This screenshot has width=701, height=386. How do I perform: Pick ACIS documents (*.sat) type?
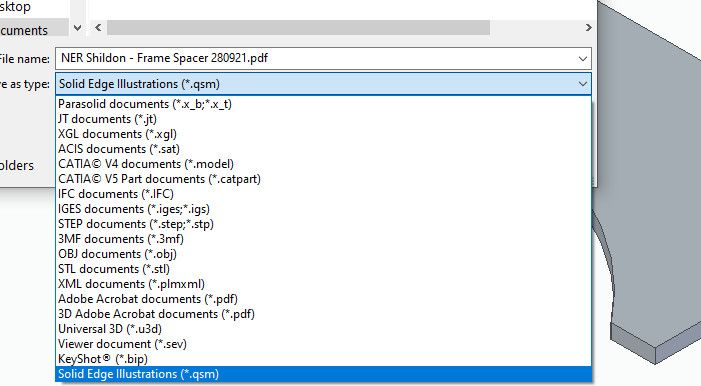tap(323, 149)
